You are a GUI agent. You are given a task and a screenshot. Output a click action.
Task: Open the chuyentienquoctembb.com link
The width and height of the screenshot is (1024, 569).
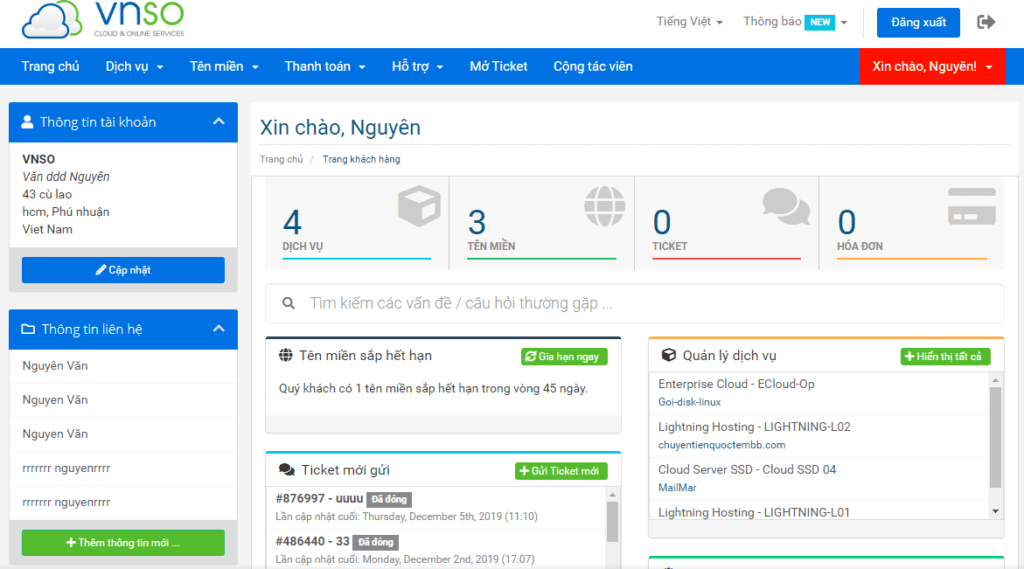click(x=722, y=445)
